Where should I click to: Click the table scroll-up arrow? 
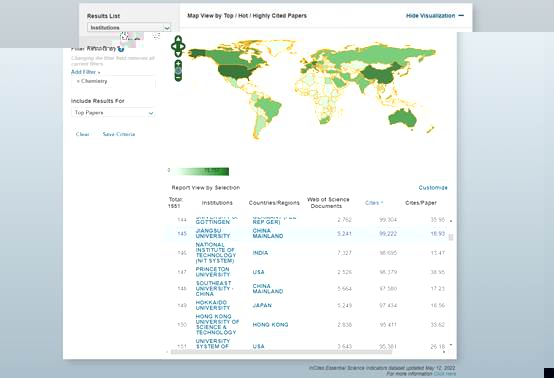point(451,221)
